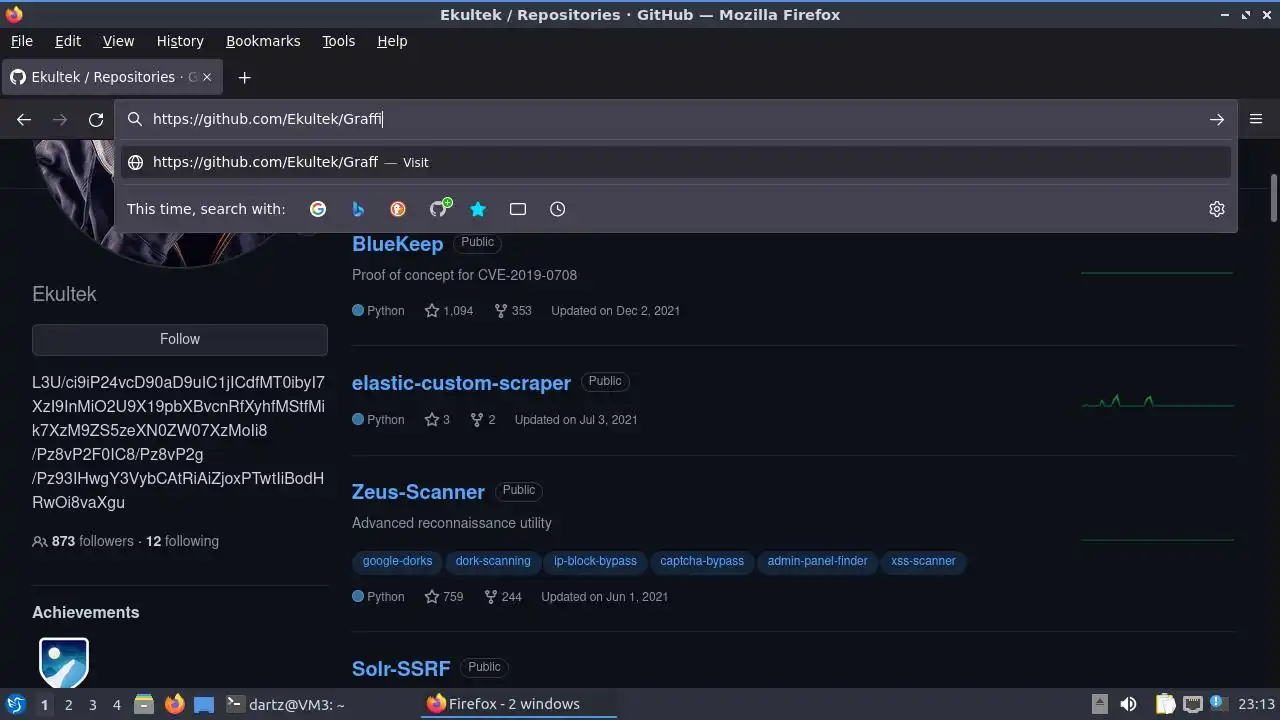The height and width of the screenshot is (720, 1280).
Task: Open update notifier tray icon
Action: point(1219,704)
